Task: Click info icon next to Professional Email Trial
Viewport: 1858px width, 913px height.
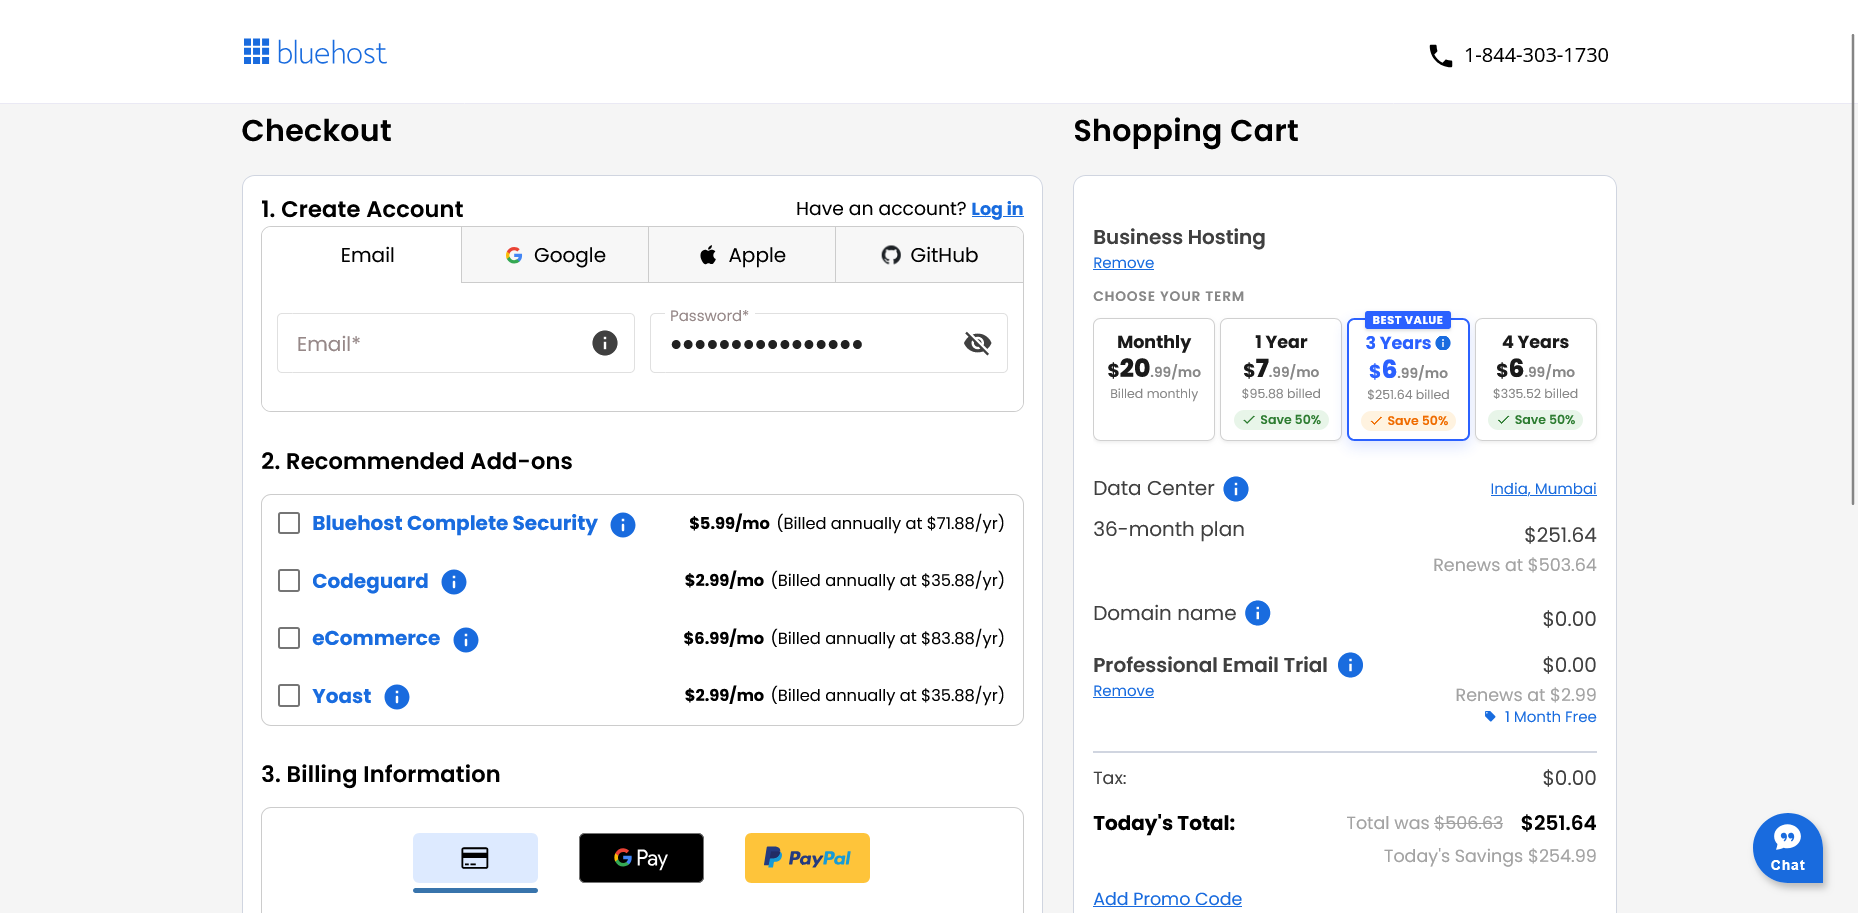Action: [x=1350, y=665]
